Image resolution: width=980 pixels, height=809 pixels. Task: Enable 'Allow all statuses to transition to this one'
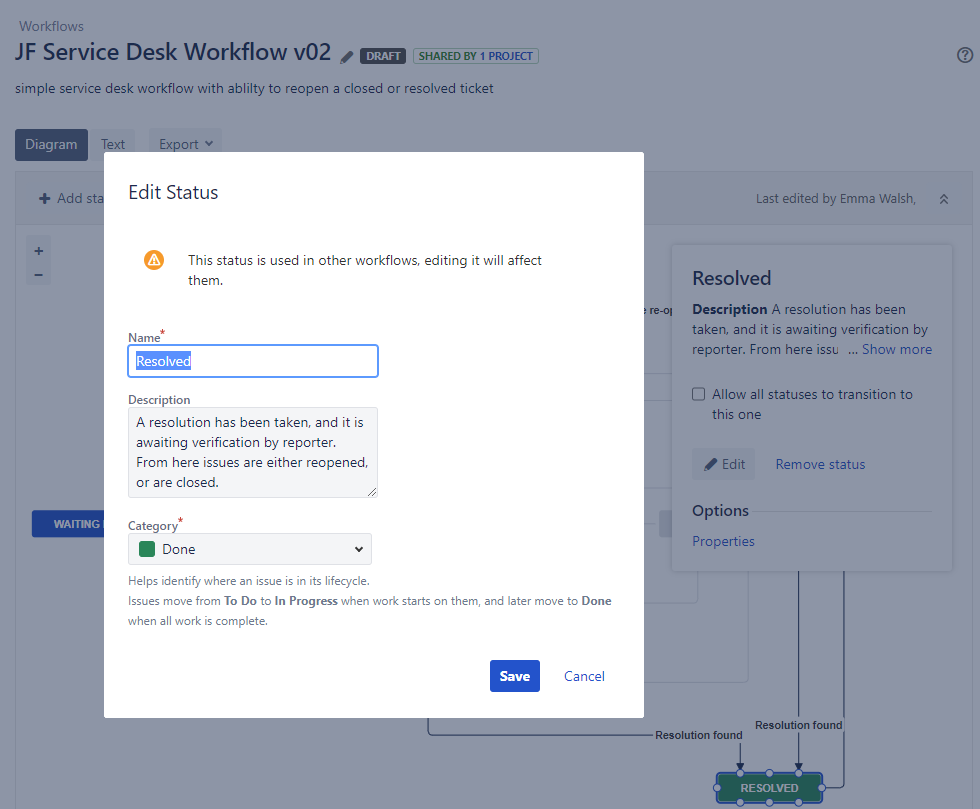coord(698,393)
